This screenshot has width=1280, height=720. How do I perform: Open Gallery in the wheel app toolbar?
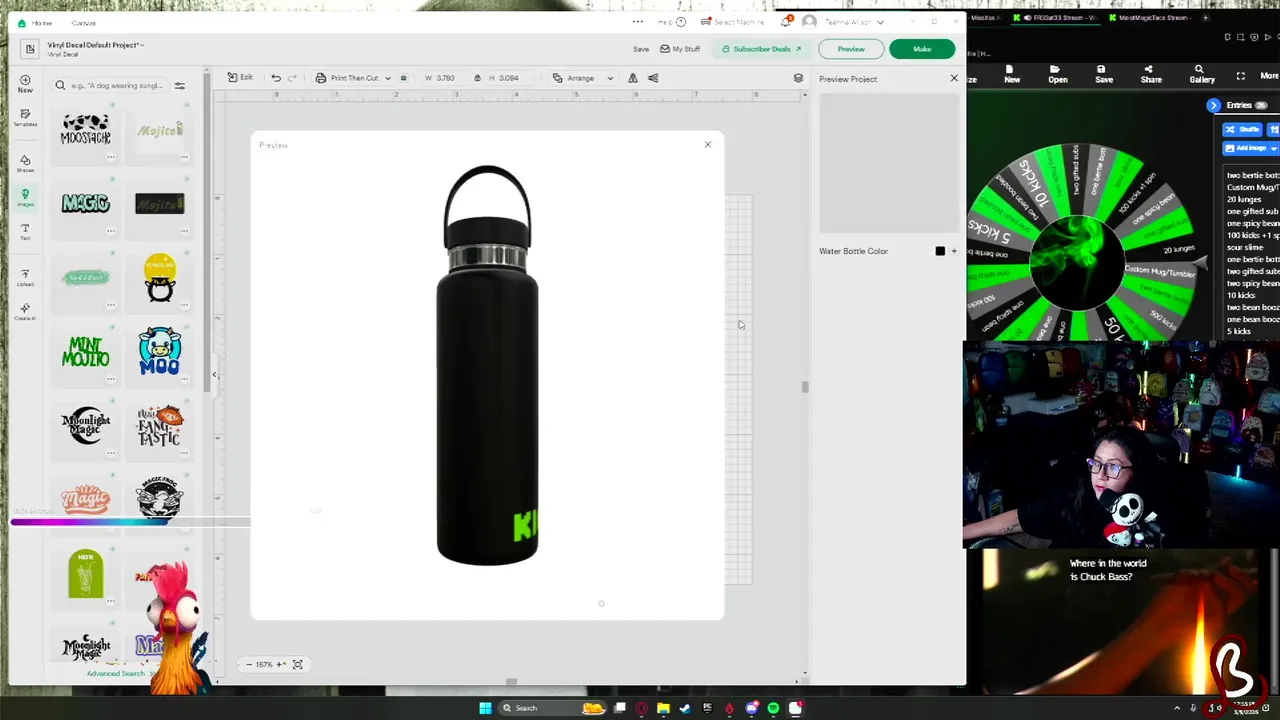1201,74
